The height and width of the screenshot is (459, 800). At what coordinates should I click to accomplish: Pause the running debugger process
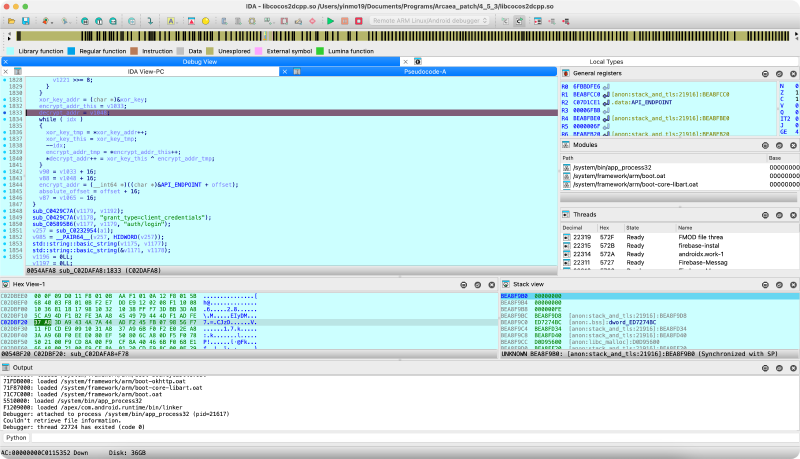pos(345,20)
